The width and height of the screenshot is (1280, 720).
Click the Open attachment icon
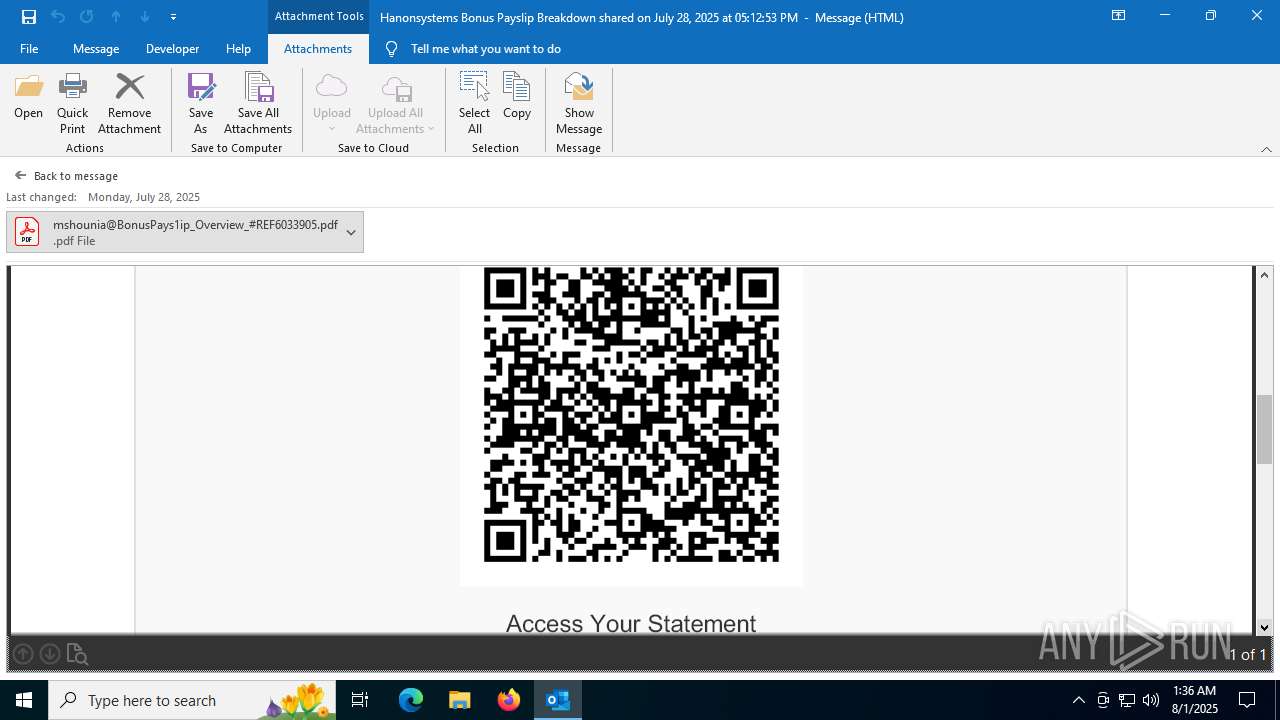click(x=28, y=97)
